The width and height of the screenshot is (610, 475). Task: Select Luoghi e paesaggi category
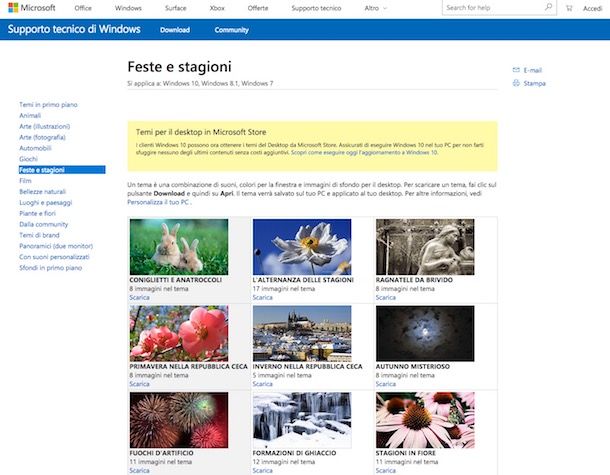(x=46, y=203)
